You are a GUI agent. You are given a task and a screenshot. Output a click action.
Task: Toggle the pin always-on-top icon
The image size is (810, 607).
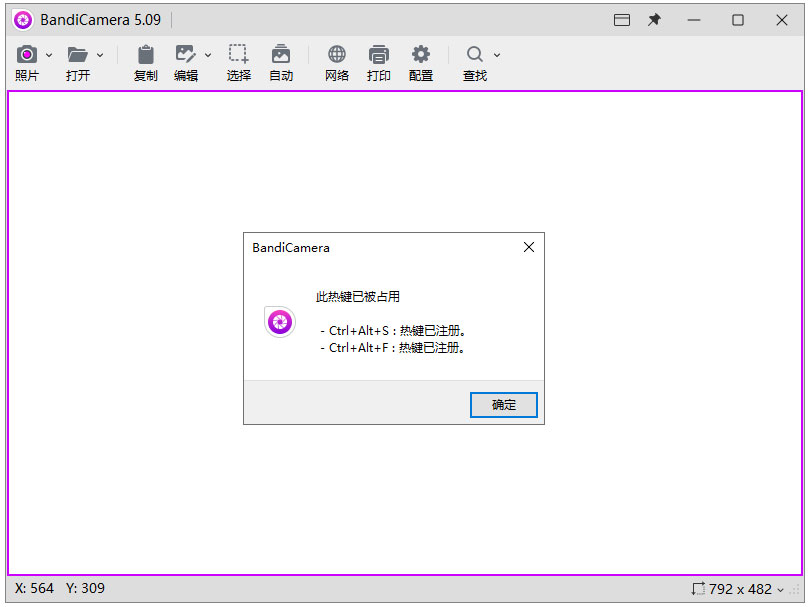coord(654,20)
